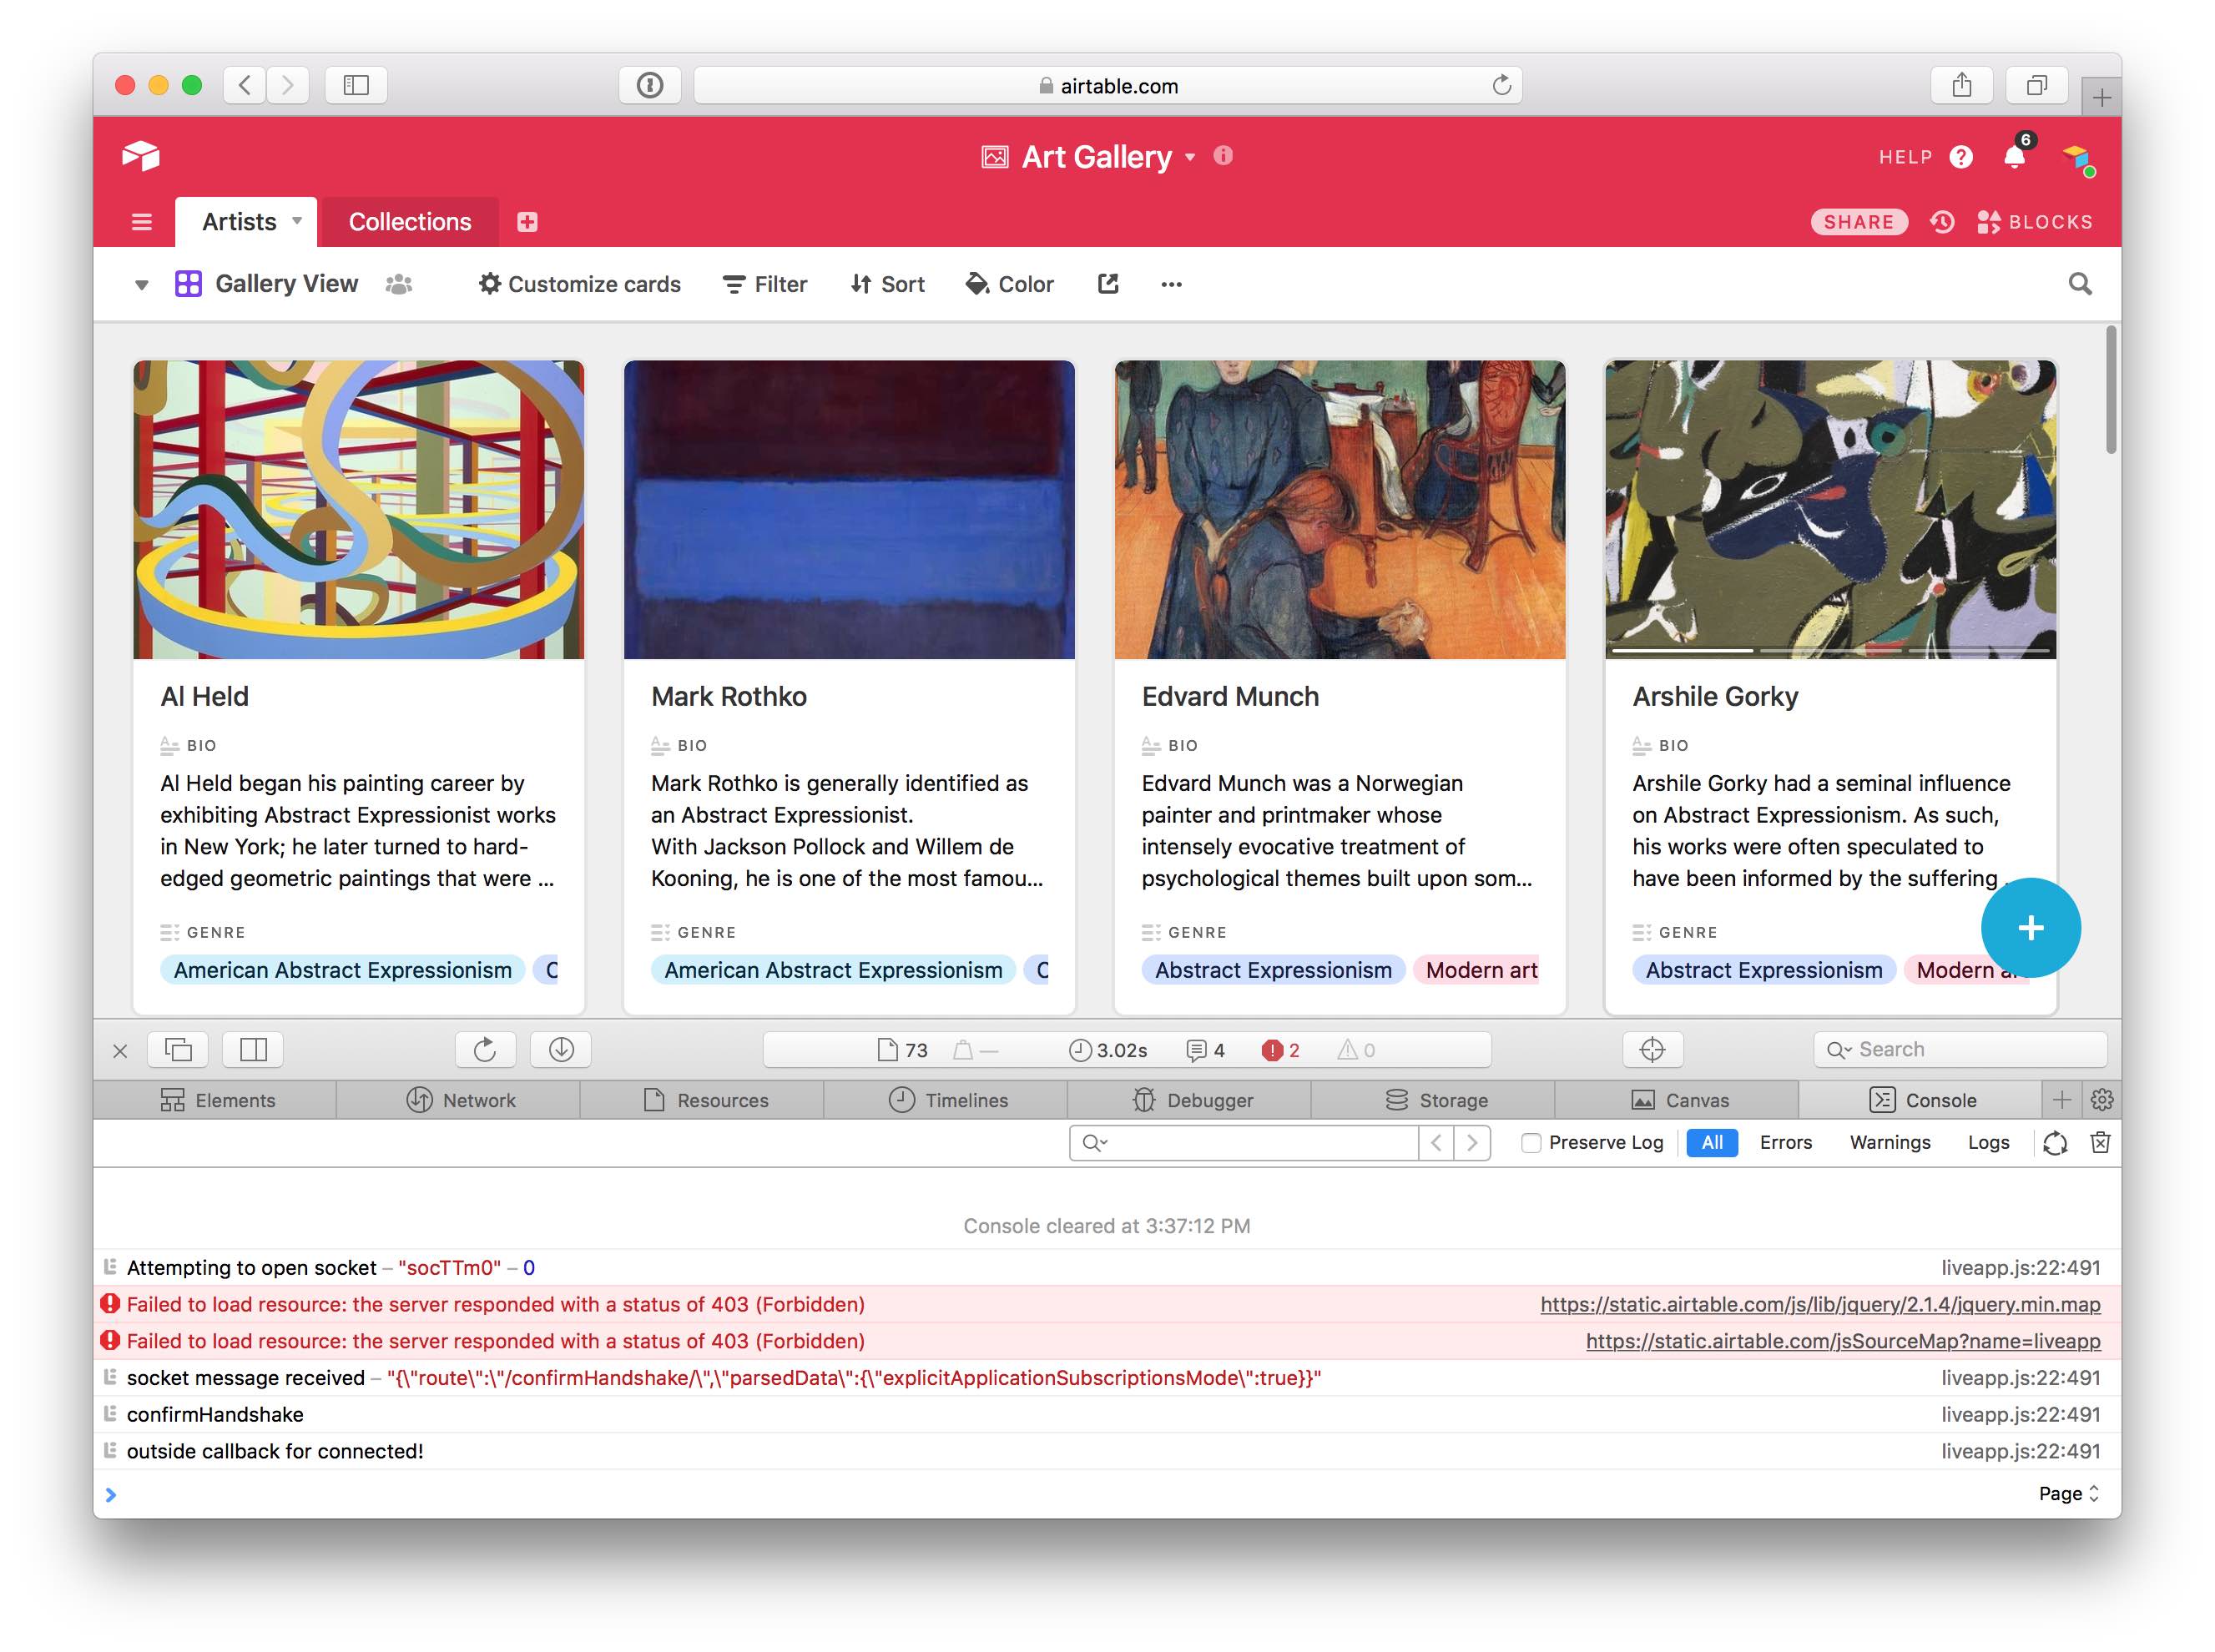Select the Errors filter toggle
The width and height of the screenshot is (2215, 1652).
coord(1786,1142)
